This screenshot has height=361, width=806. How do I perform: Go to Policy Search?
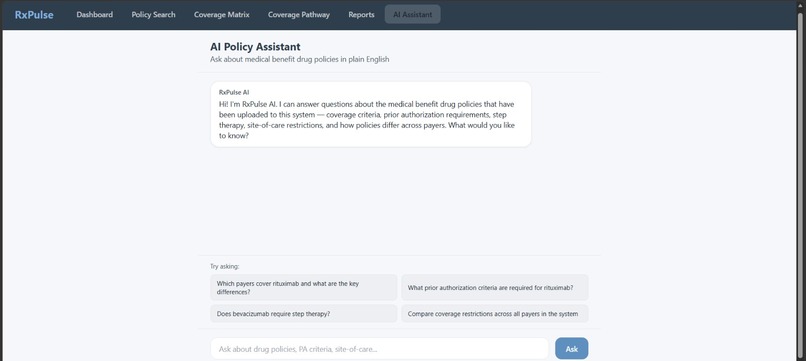point(153,14)
